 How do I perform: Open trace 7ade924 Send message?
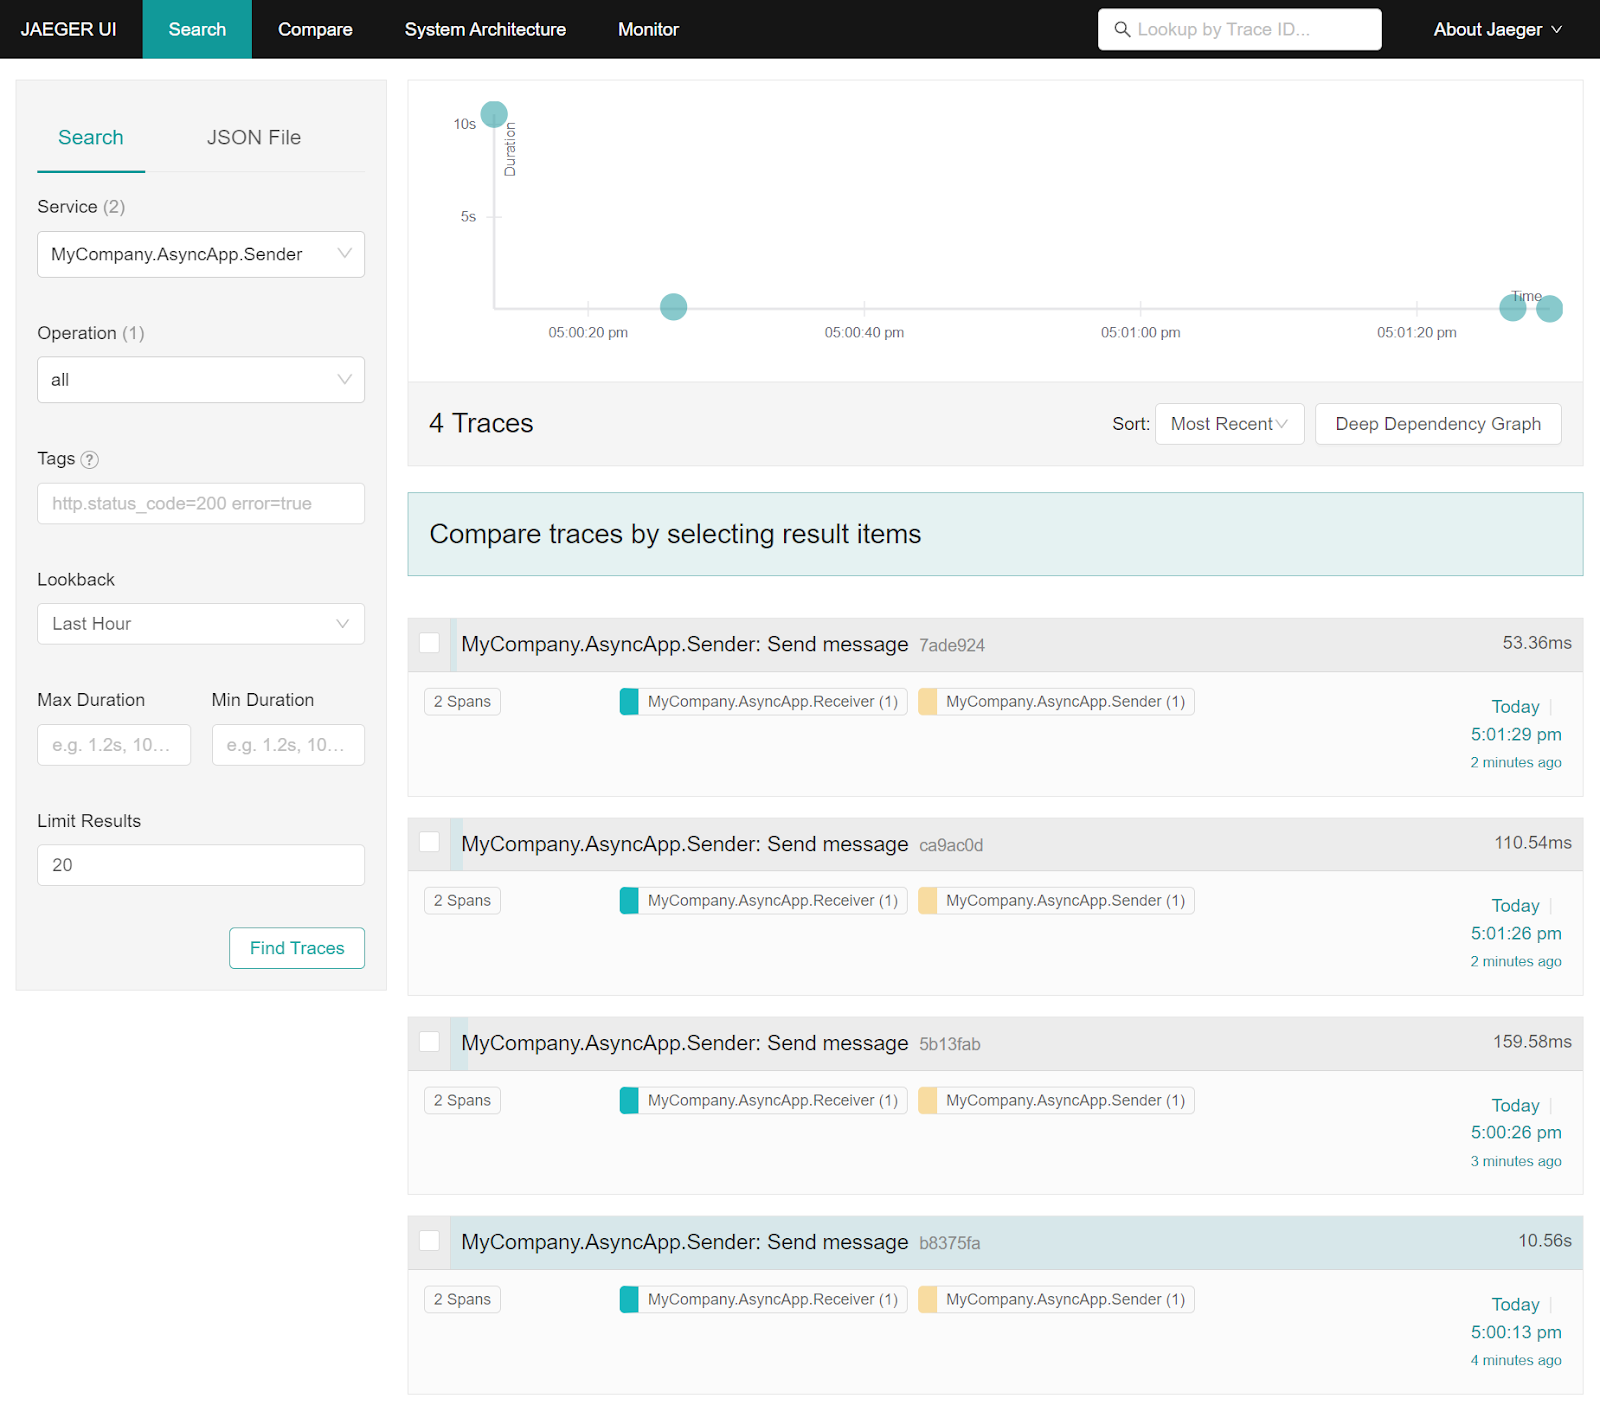point(685,645)
